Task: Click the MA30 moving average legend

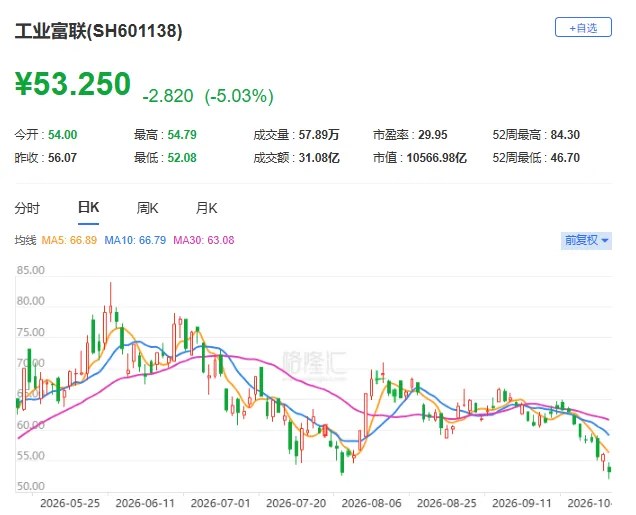Action: coord(204,240)
